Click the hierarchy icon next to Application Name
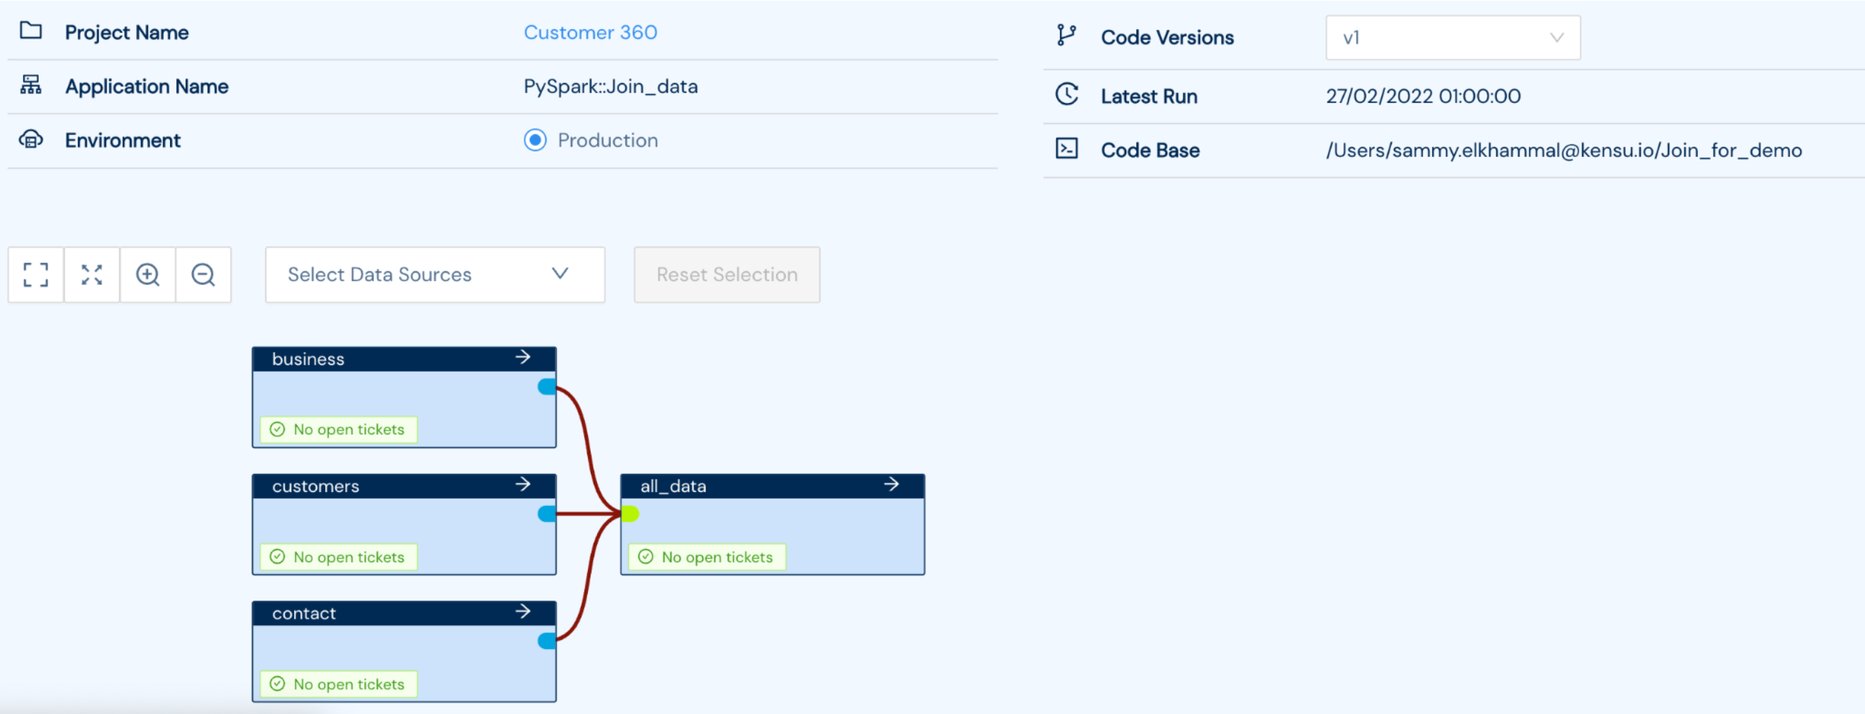Screen dimensions: 1865x714 tap(31, 86)
